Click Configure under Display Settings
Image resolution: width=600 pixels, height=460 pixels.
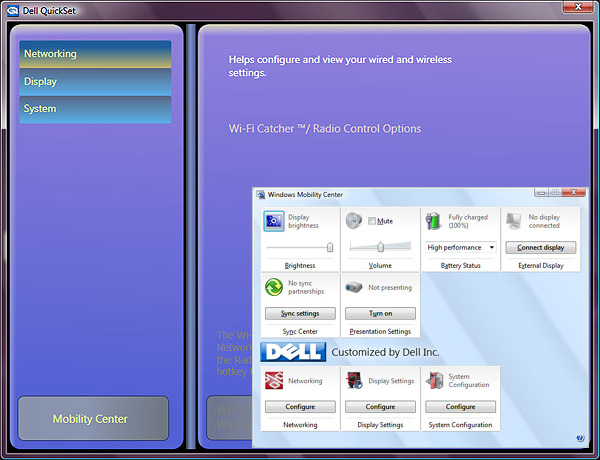[x=380, y=407]
